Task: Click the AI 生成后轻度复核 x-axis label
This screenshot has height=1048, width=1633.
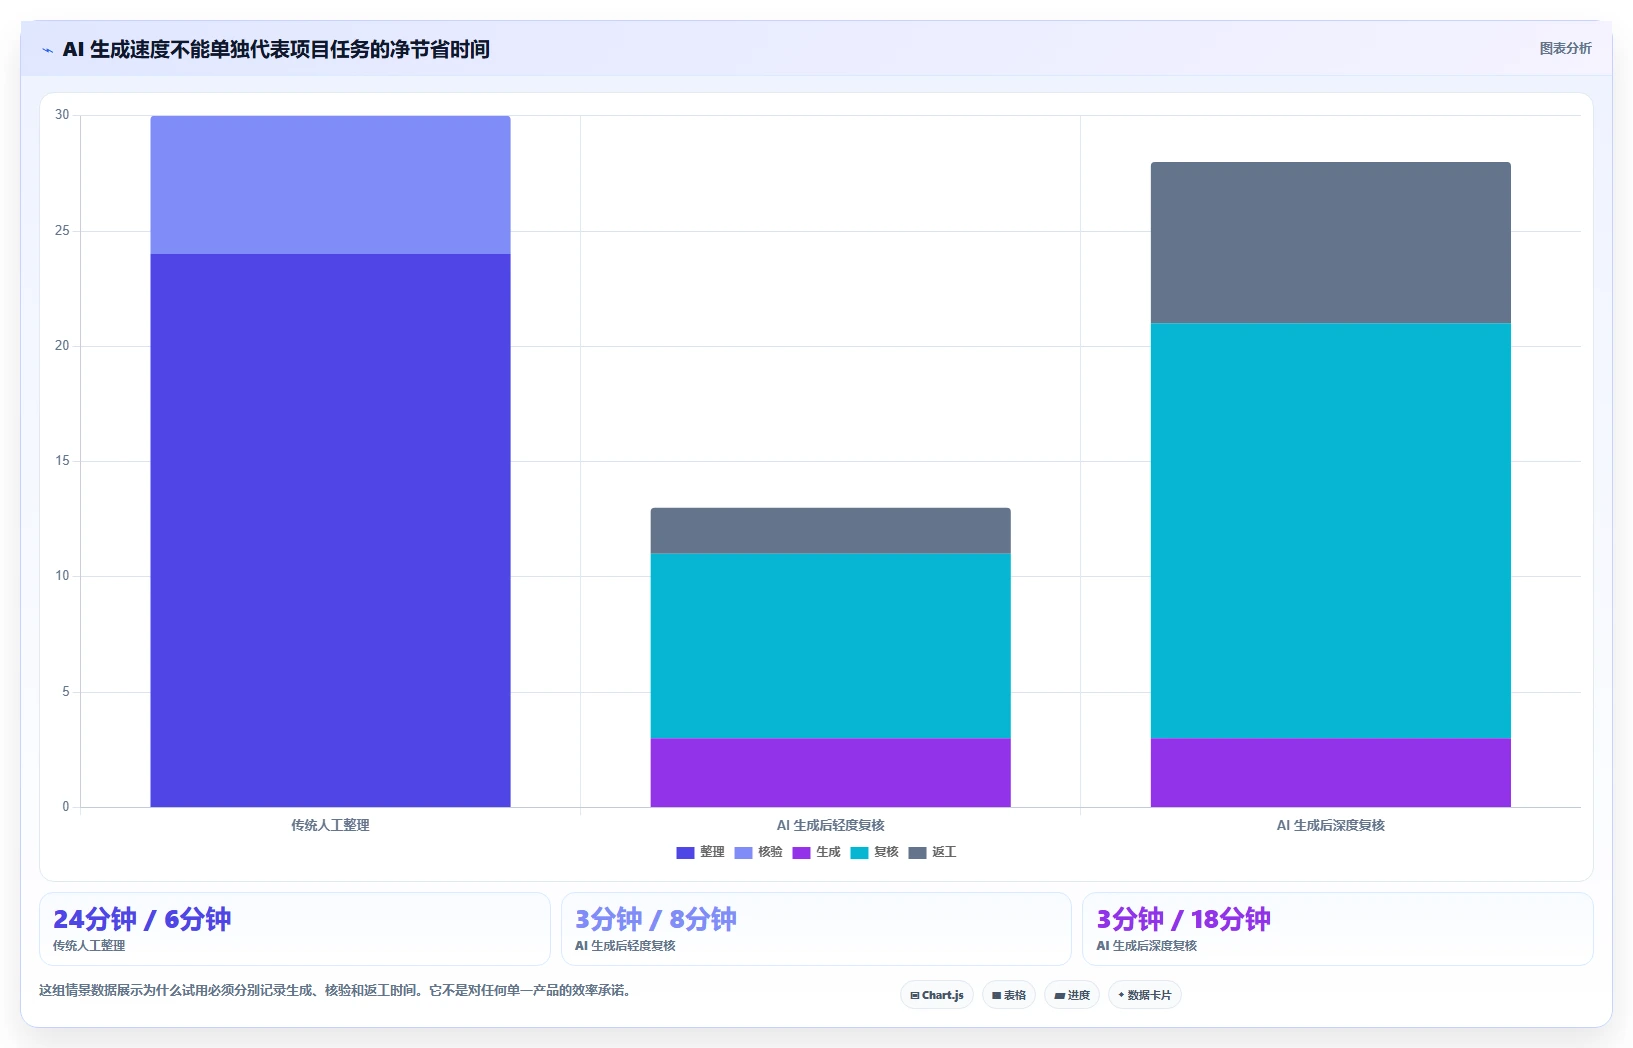Action: point(830,825)
